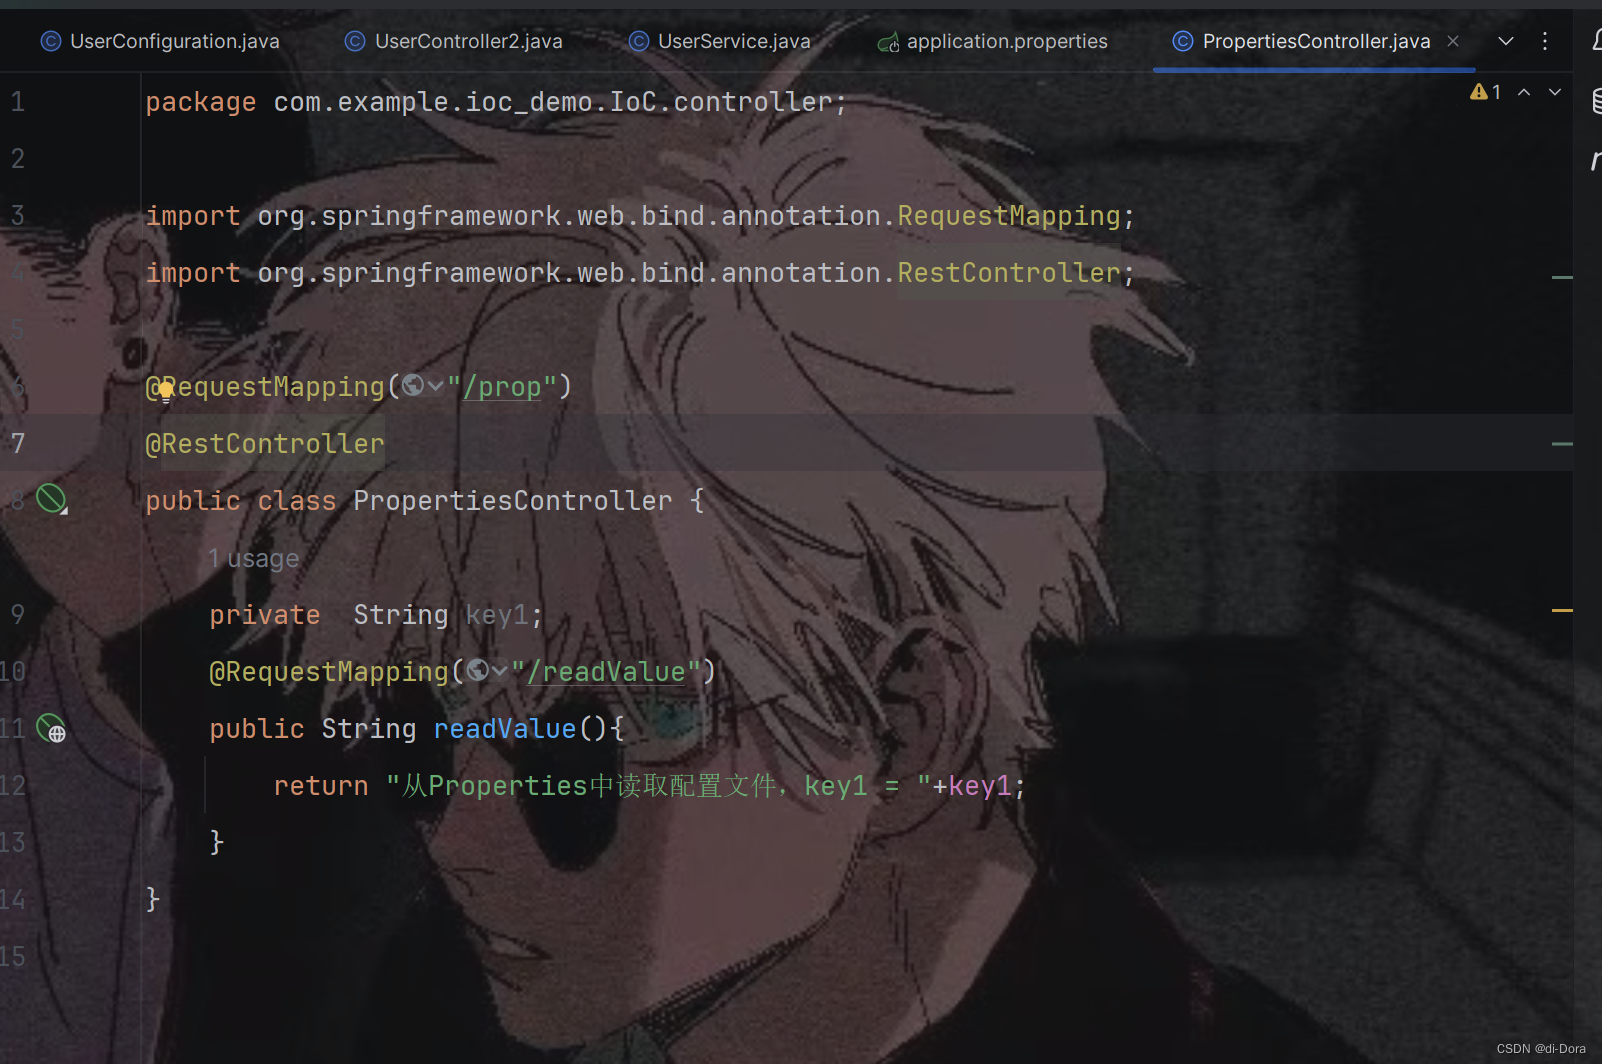Open the Database tool window icon
1602x1064 pixels.
[1596, 101]
